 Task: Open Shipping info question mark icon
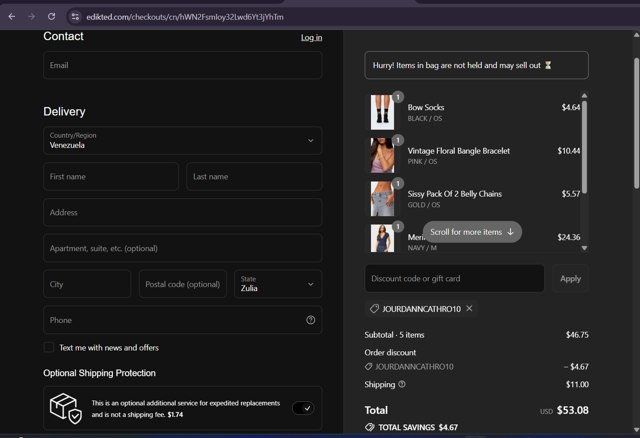pyautogui.click(x=402, y=384)
